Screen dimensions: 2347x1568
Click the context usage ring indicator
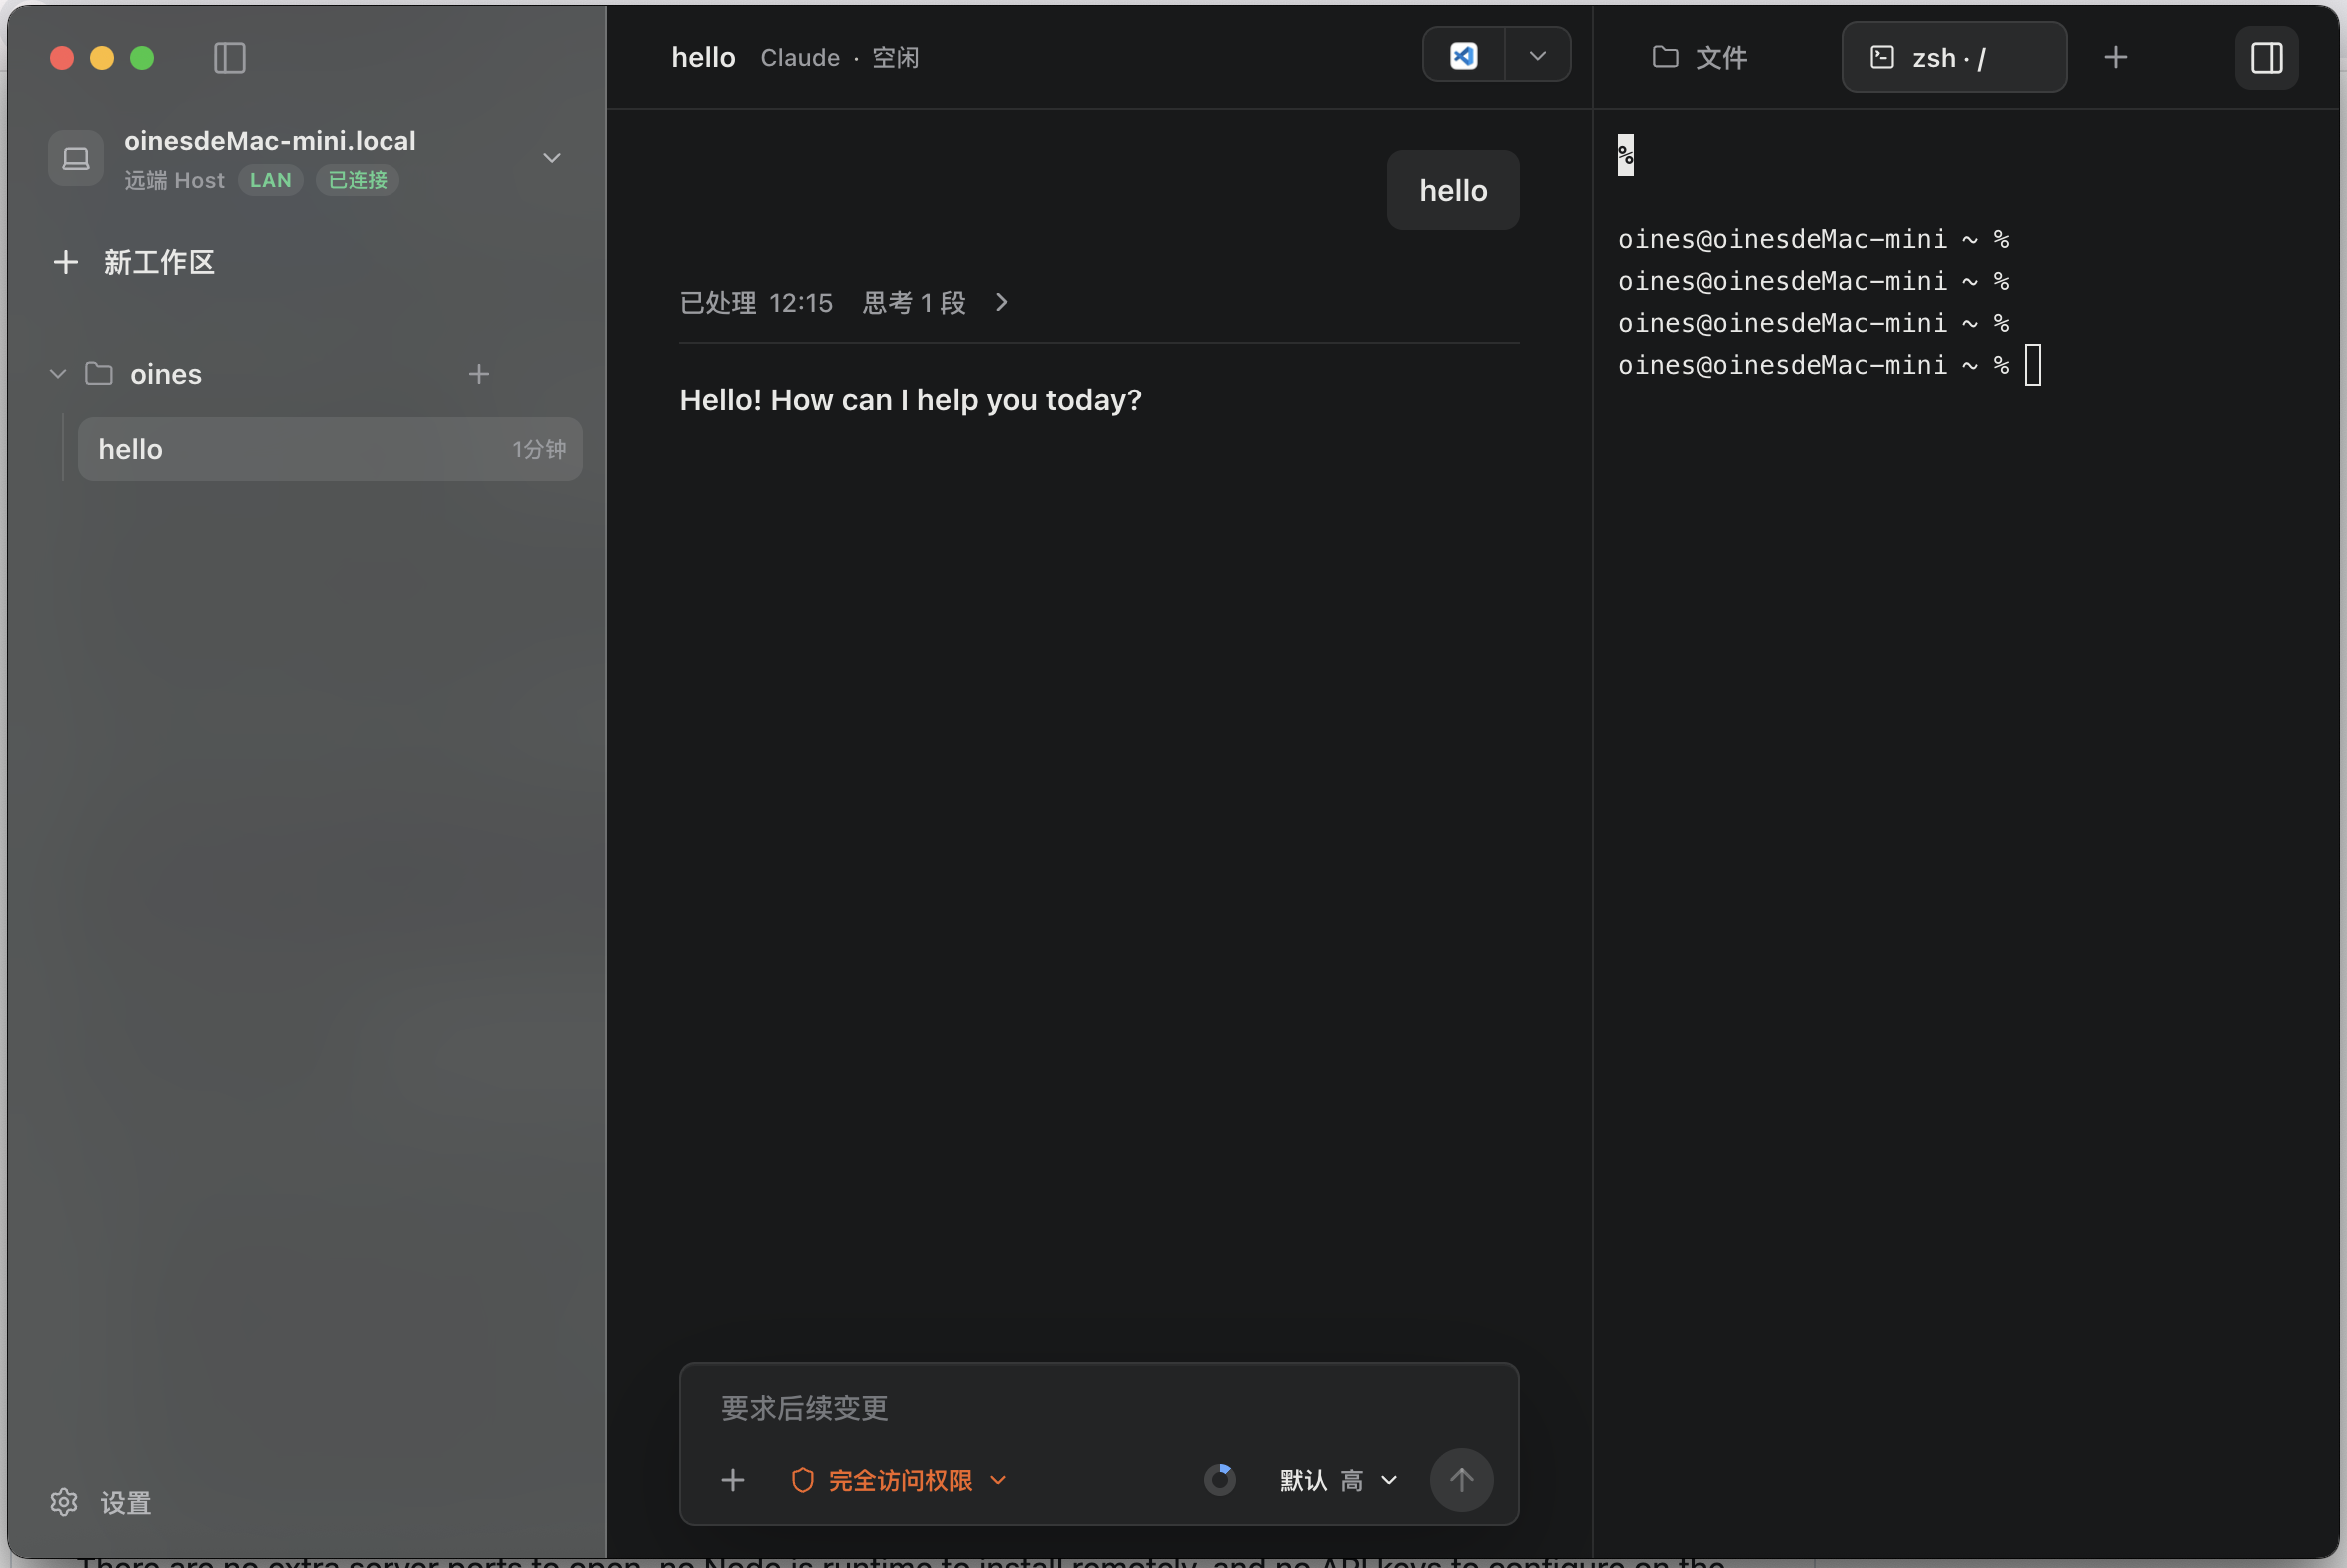tap(1220, 1480)
